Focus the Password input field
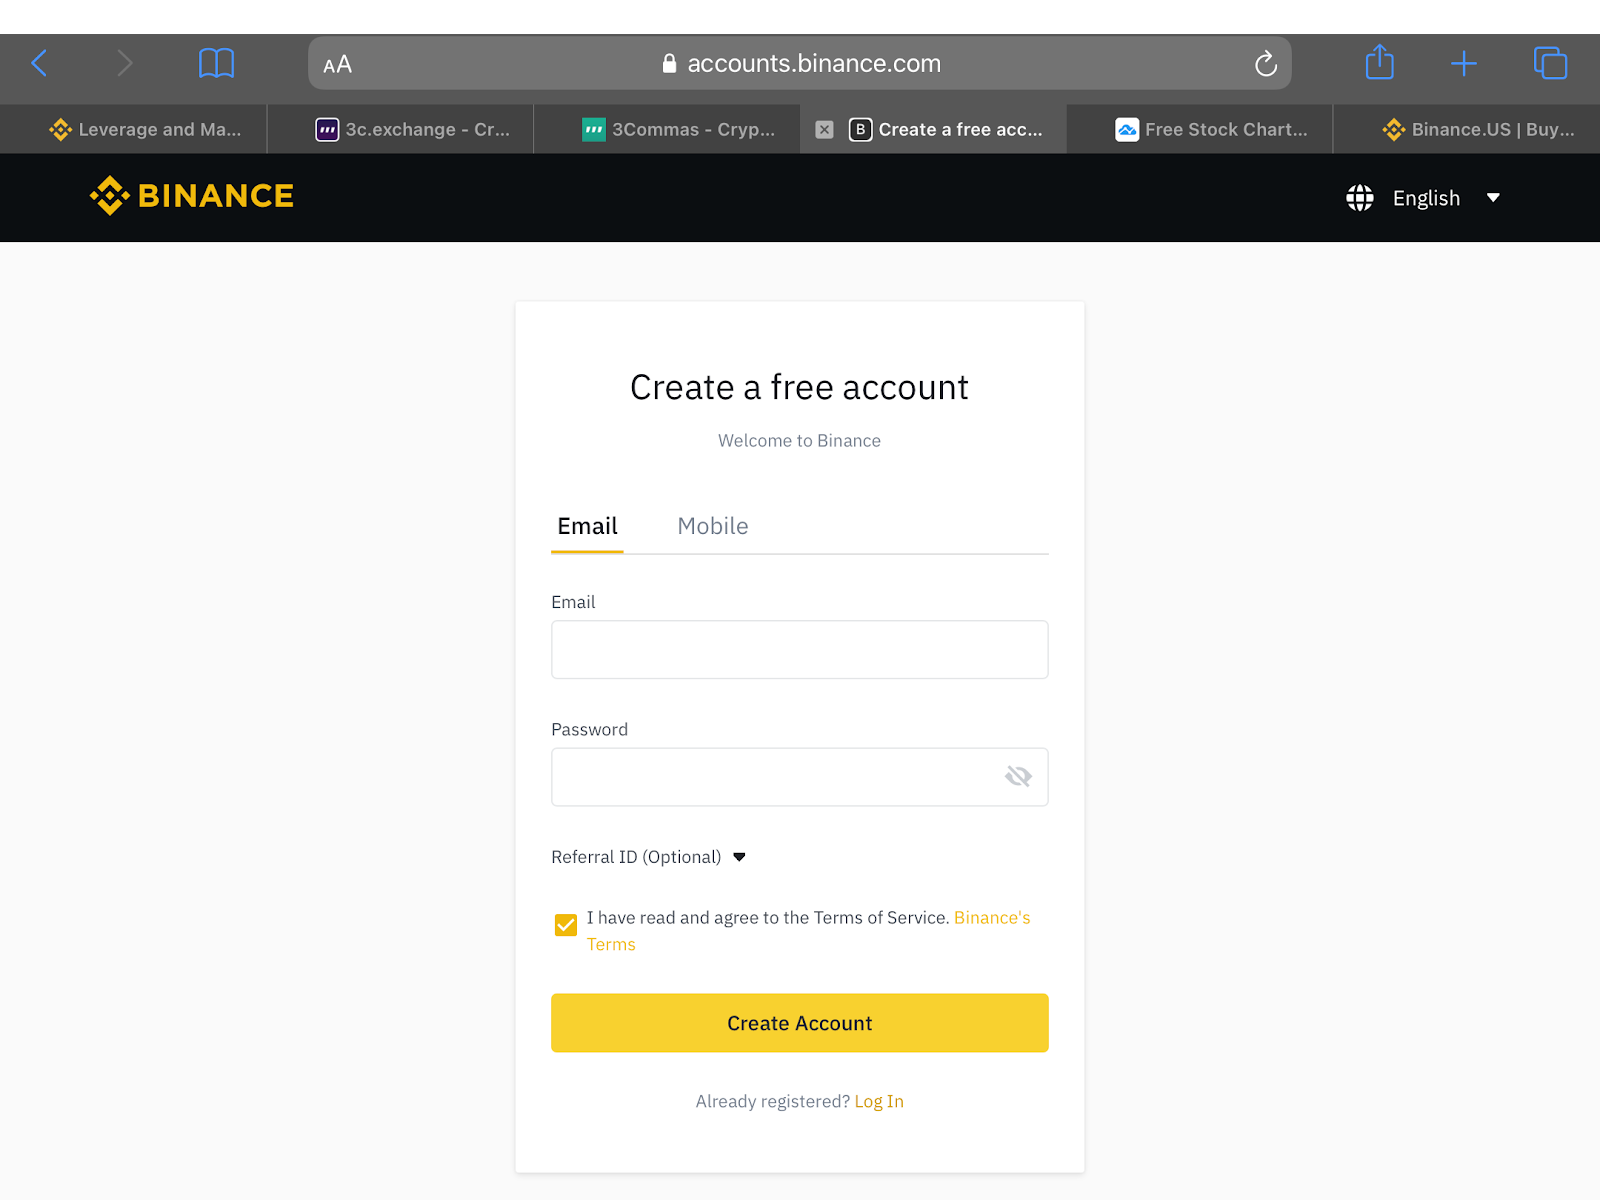1600x1200 pixels. click(x=800, y=777)
